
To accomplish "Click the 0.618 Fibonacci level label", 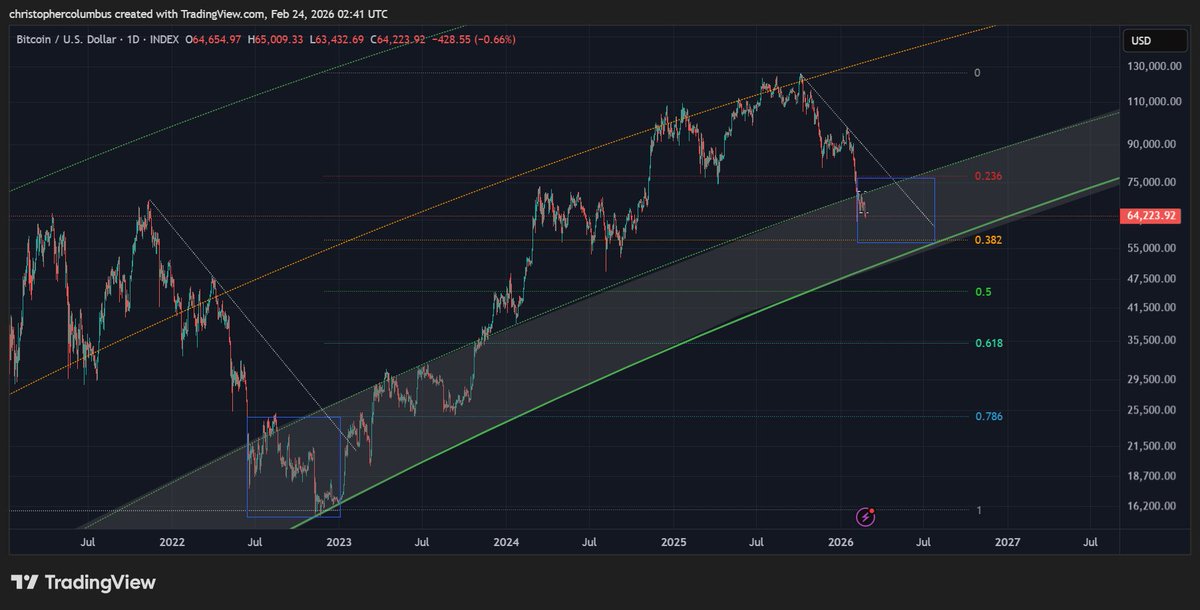I will point(989,343).
